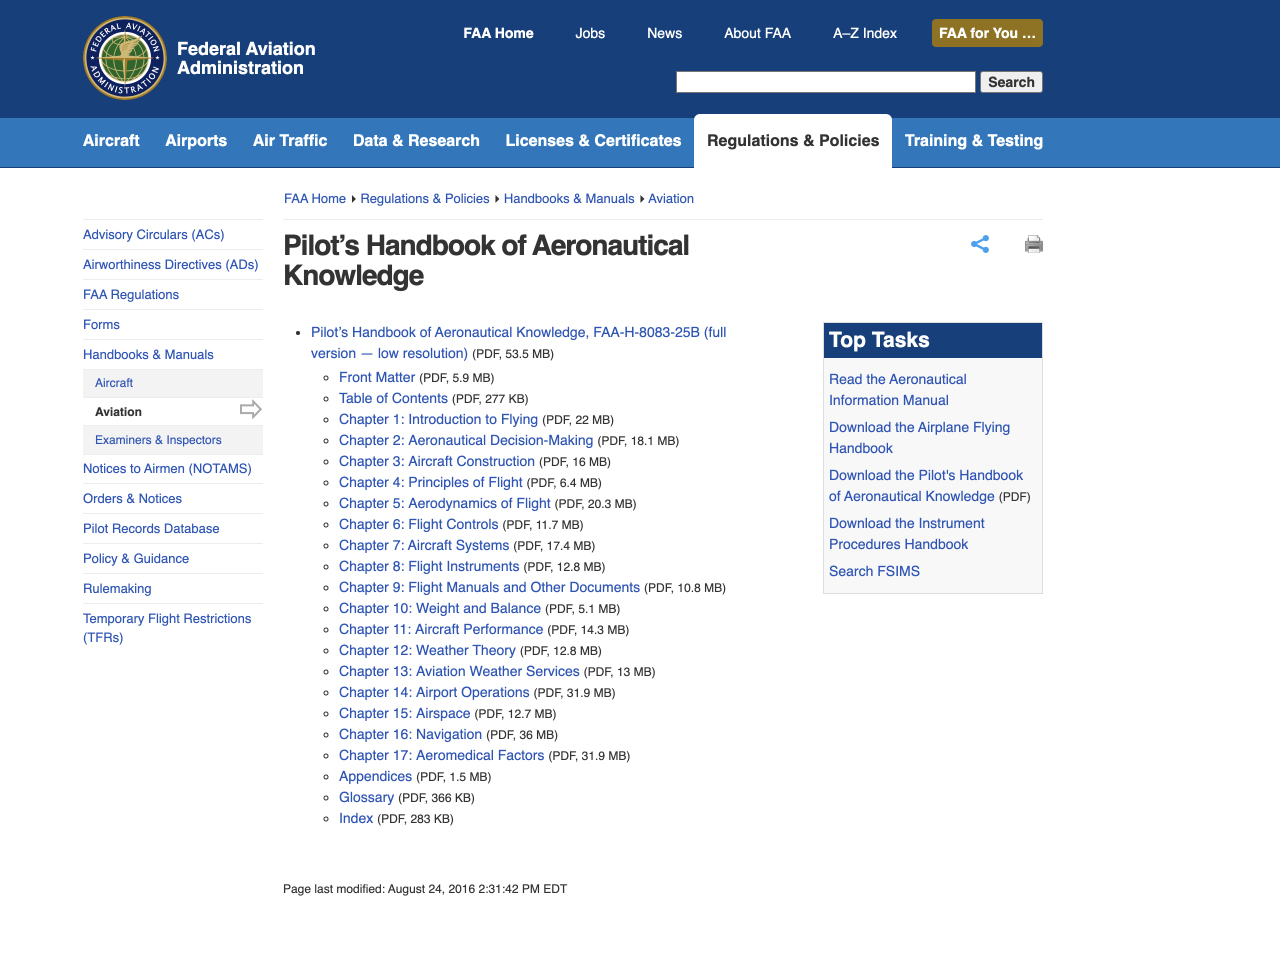Select the Data & Research tab
This screenshot has height=960, width=1280.
416,141
